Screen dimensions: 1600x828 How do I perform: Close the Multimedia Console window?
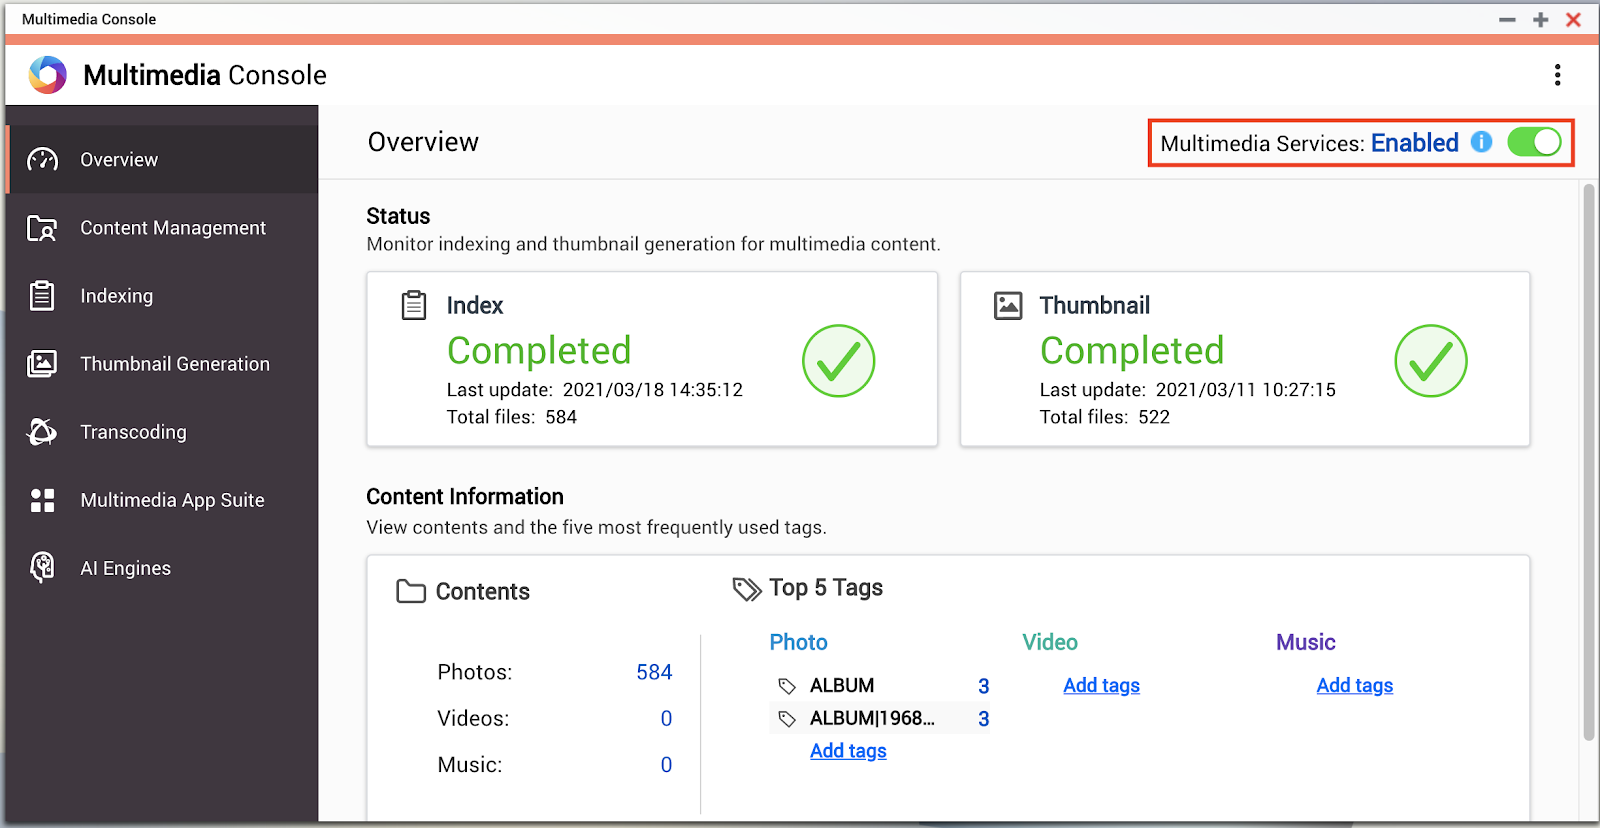click(1573, 20)
